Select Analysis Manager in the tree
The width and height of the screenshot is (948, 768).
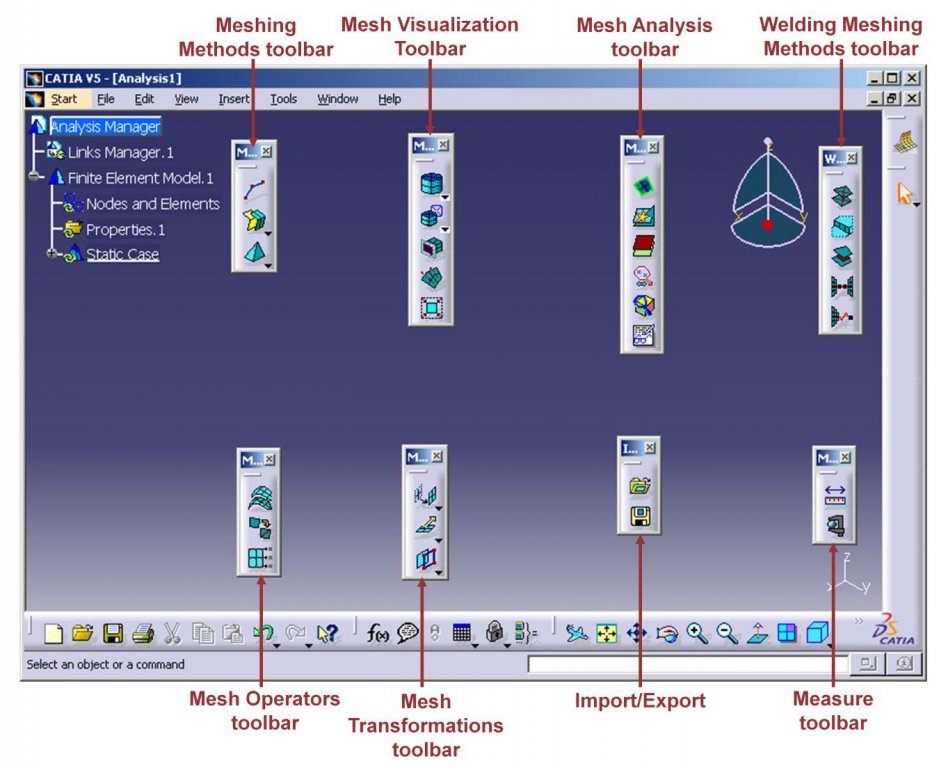[105, 126]
